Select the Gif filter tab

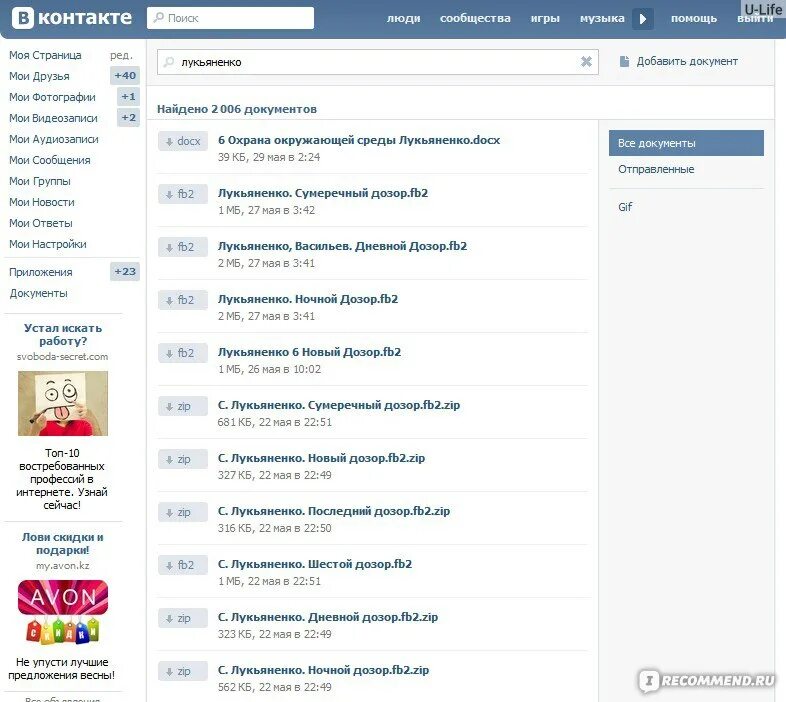tap(625, 207)
